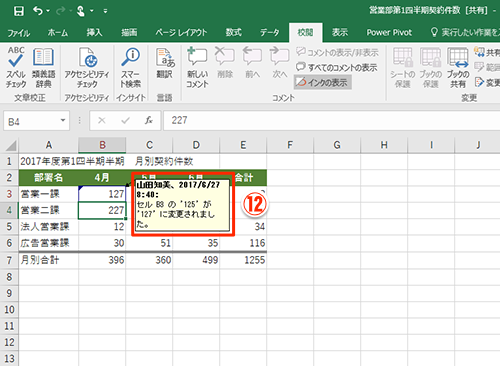This screenshot has width=500, height=366.
Task: Select cell with 法人営業課
Action: [x=49, y=227]
